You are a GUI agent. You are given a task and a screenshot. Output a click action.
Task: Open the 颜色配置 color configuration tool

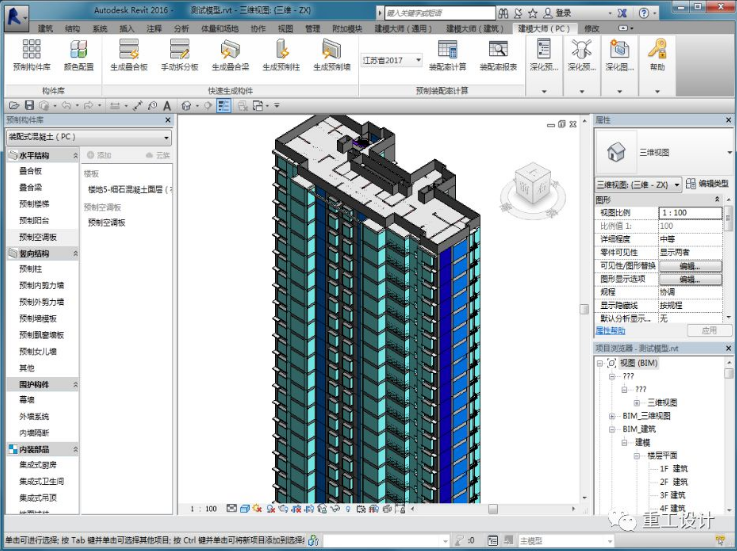pyautogui.click(x=78, y=55)
